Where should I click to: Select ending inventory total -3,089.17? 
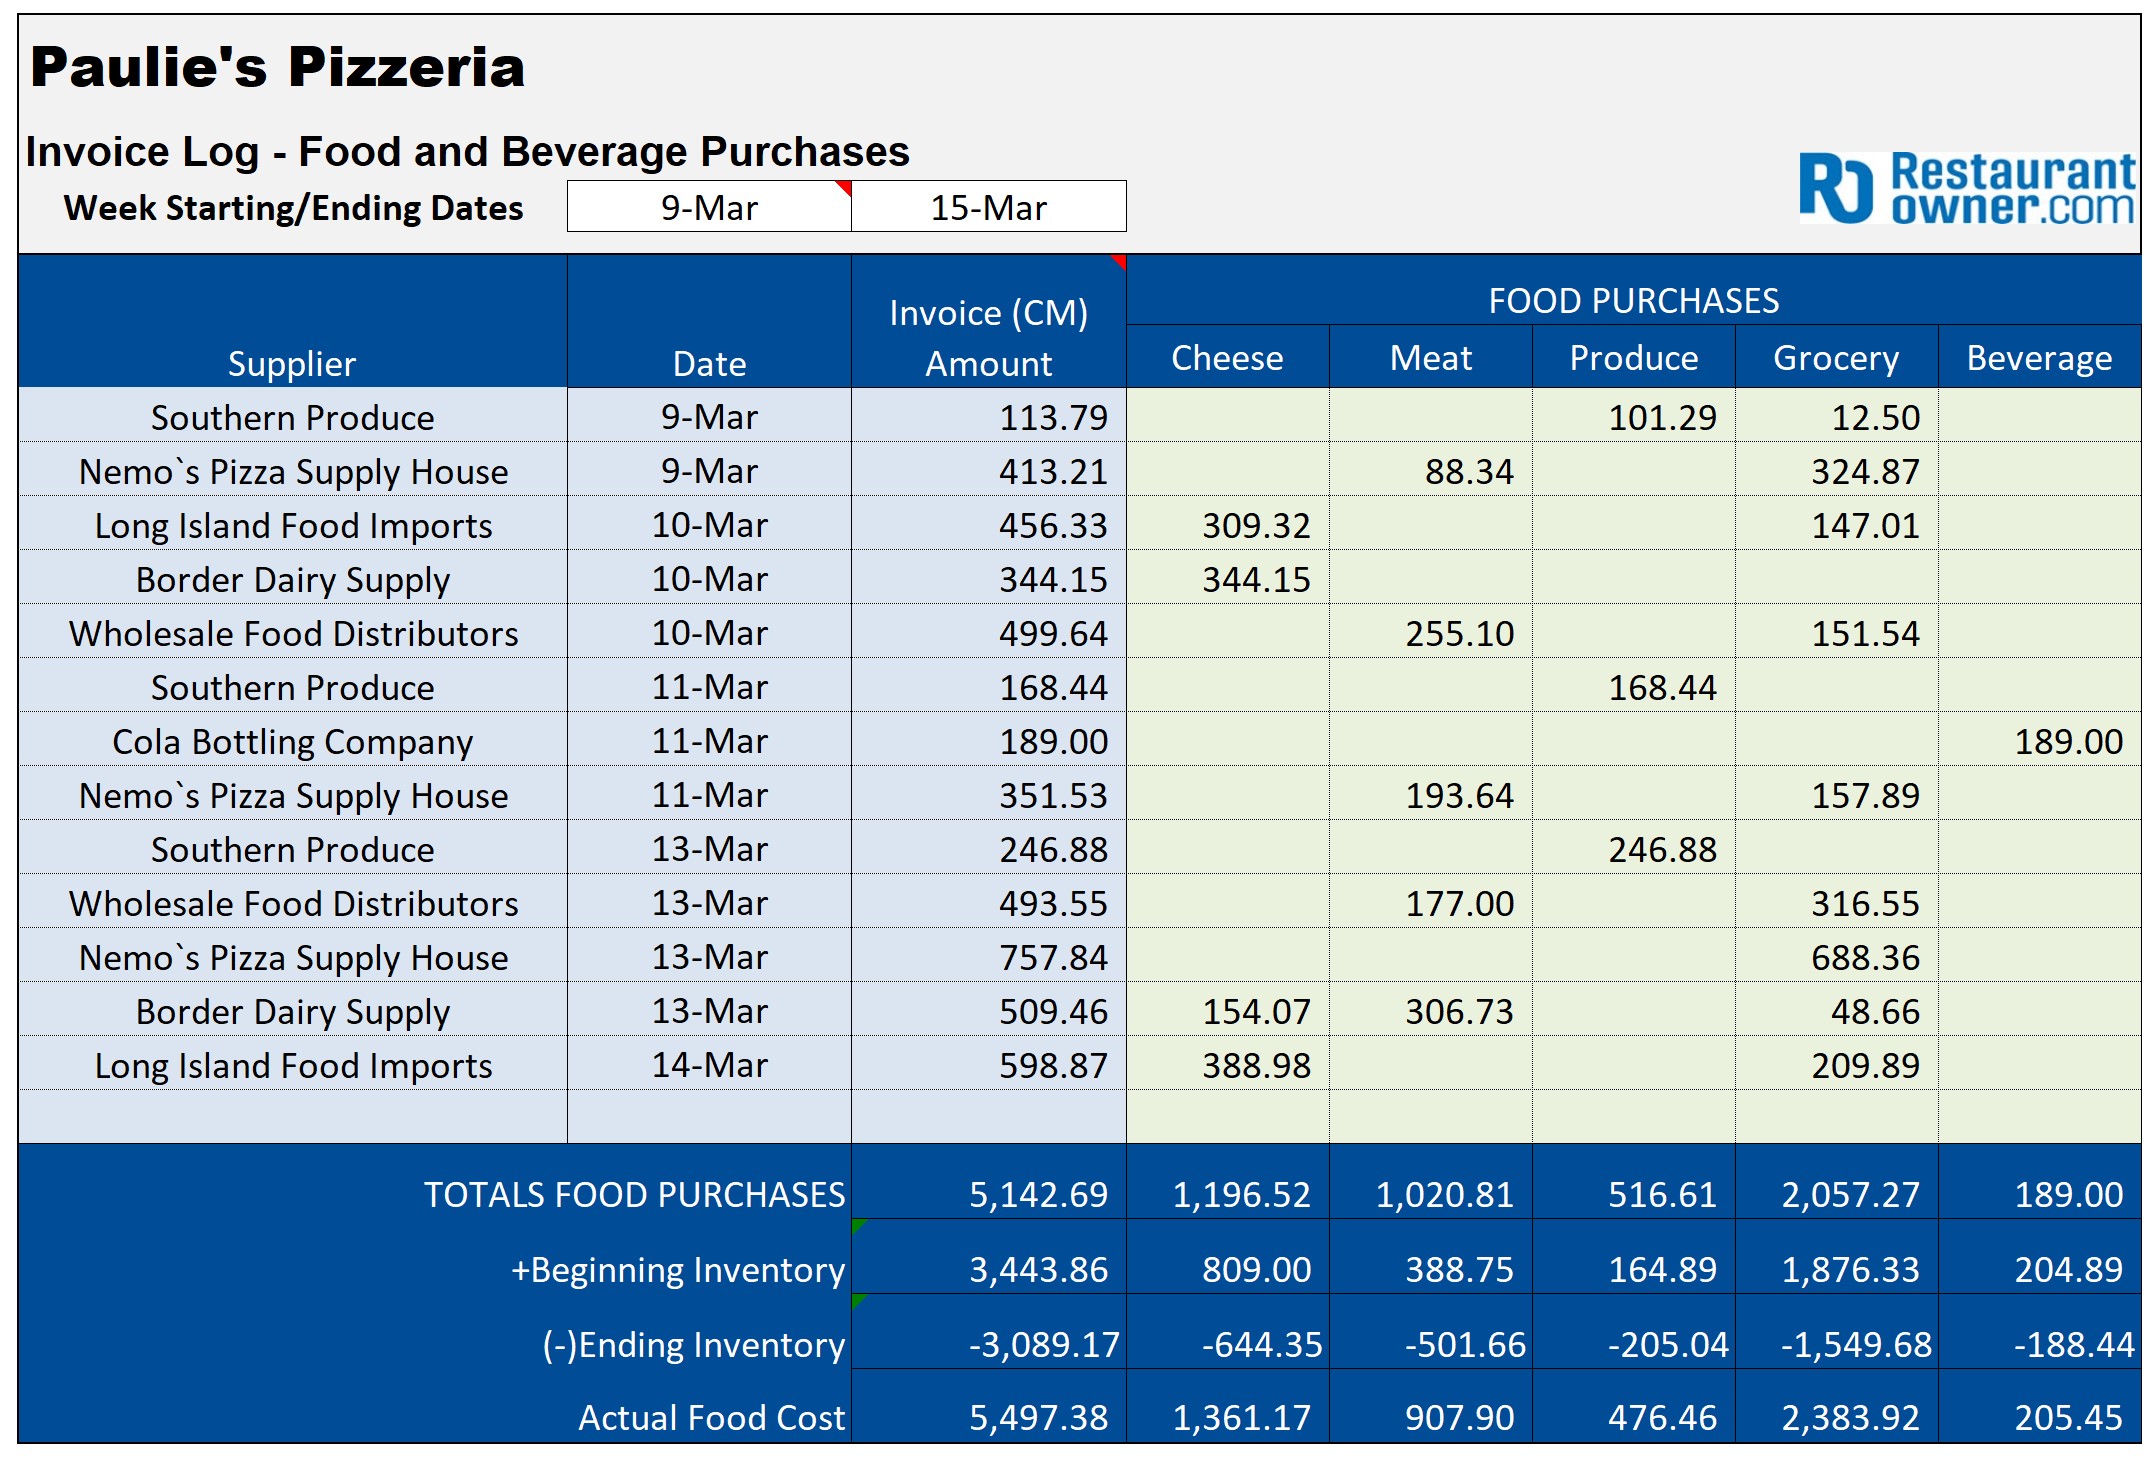pyautogui.click(x=989, y=1332)
